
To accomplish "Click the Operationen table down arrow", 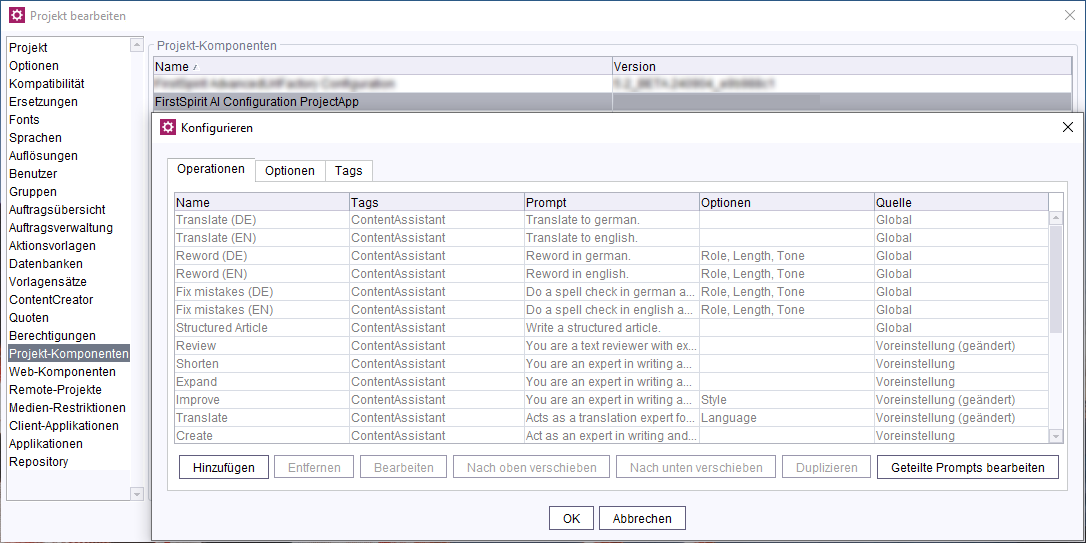I will coord(1056,436).
